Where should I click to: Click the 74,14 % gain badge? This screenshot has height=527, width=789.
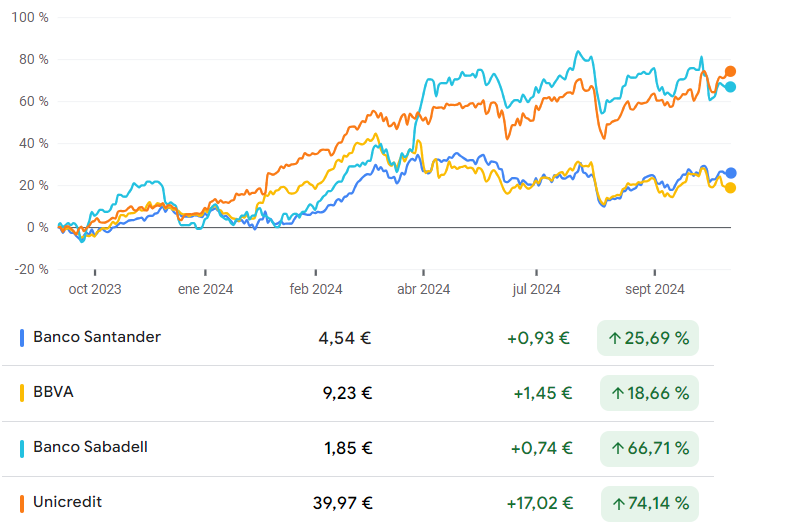(x=648, y=503)
